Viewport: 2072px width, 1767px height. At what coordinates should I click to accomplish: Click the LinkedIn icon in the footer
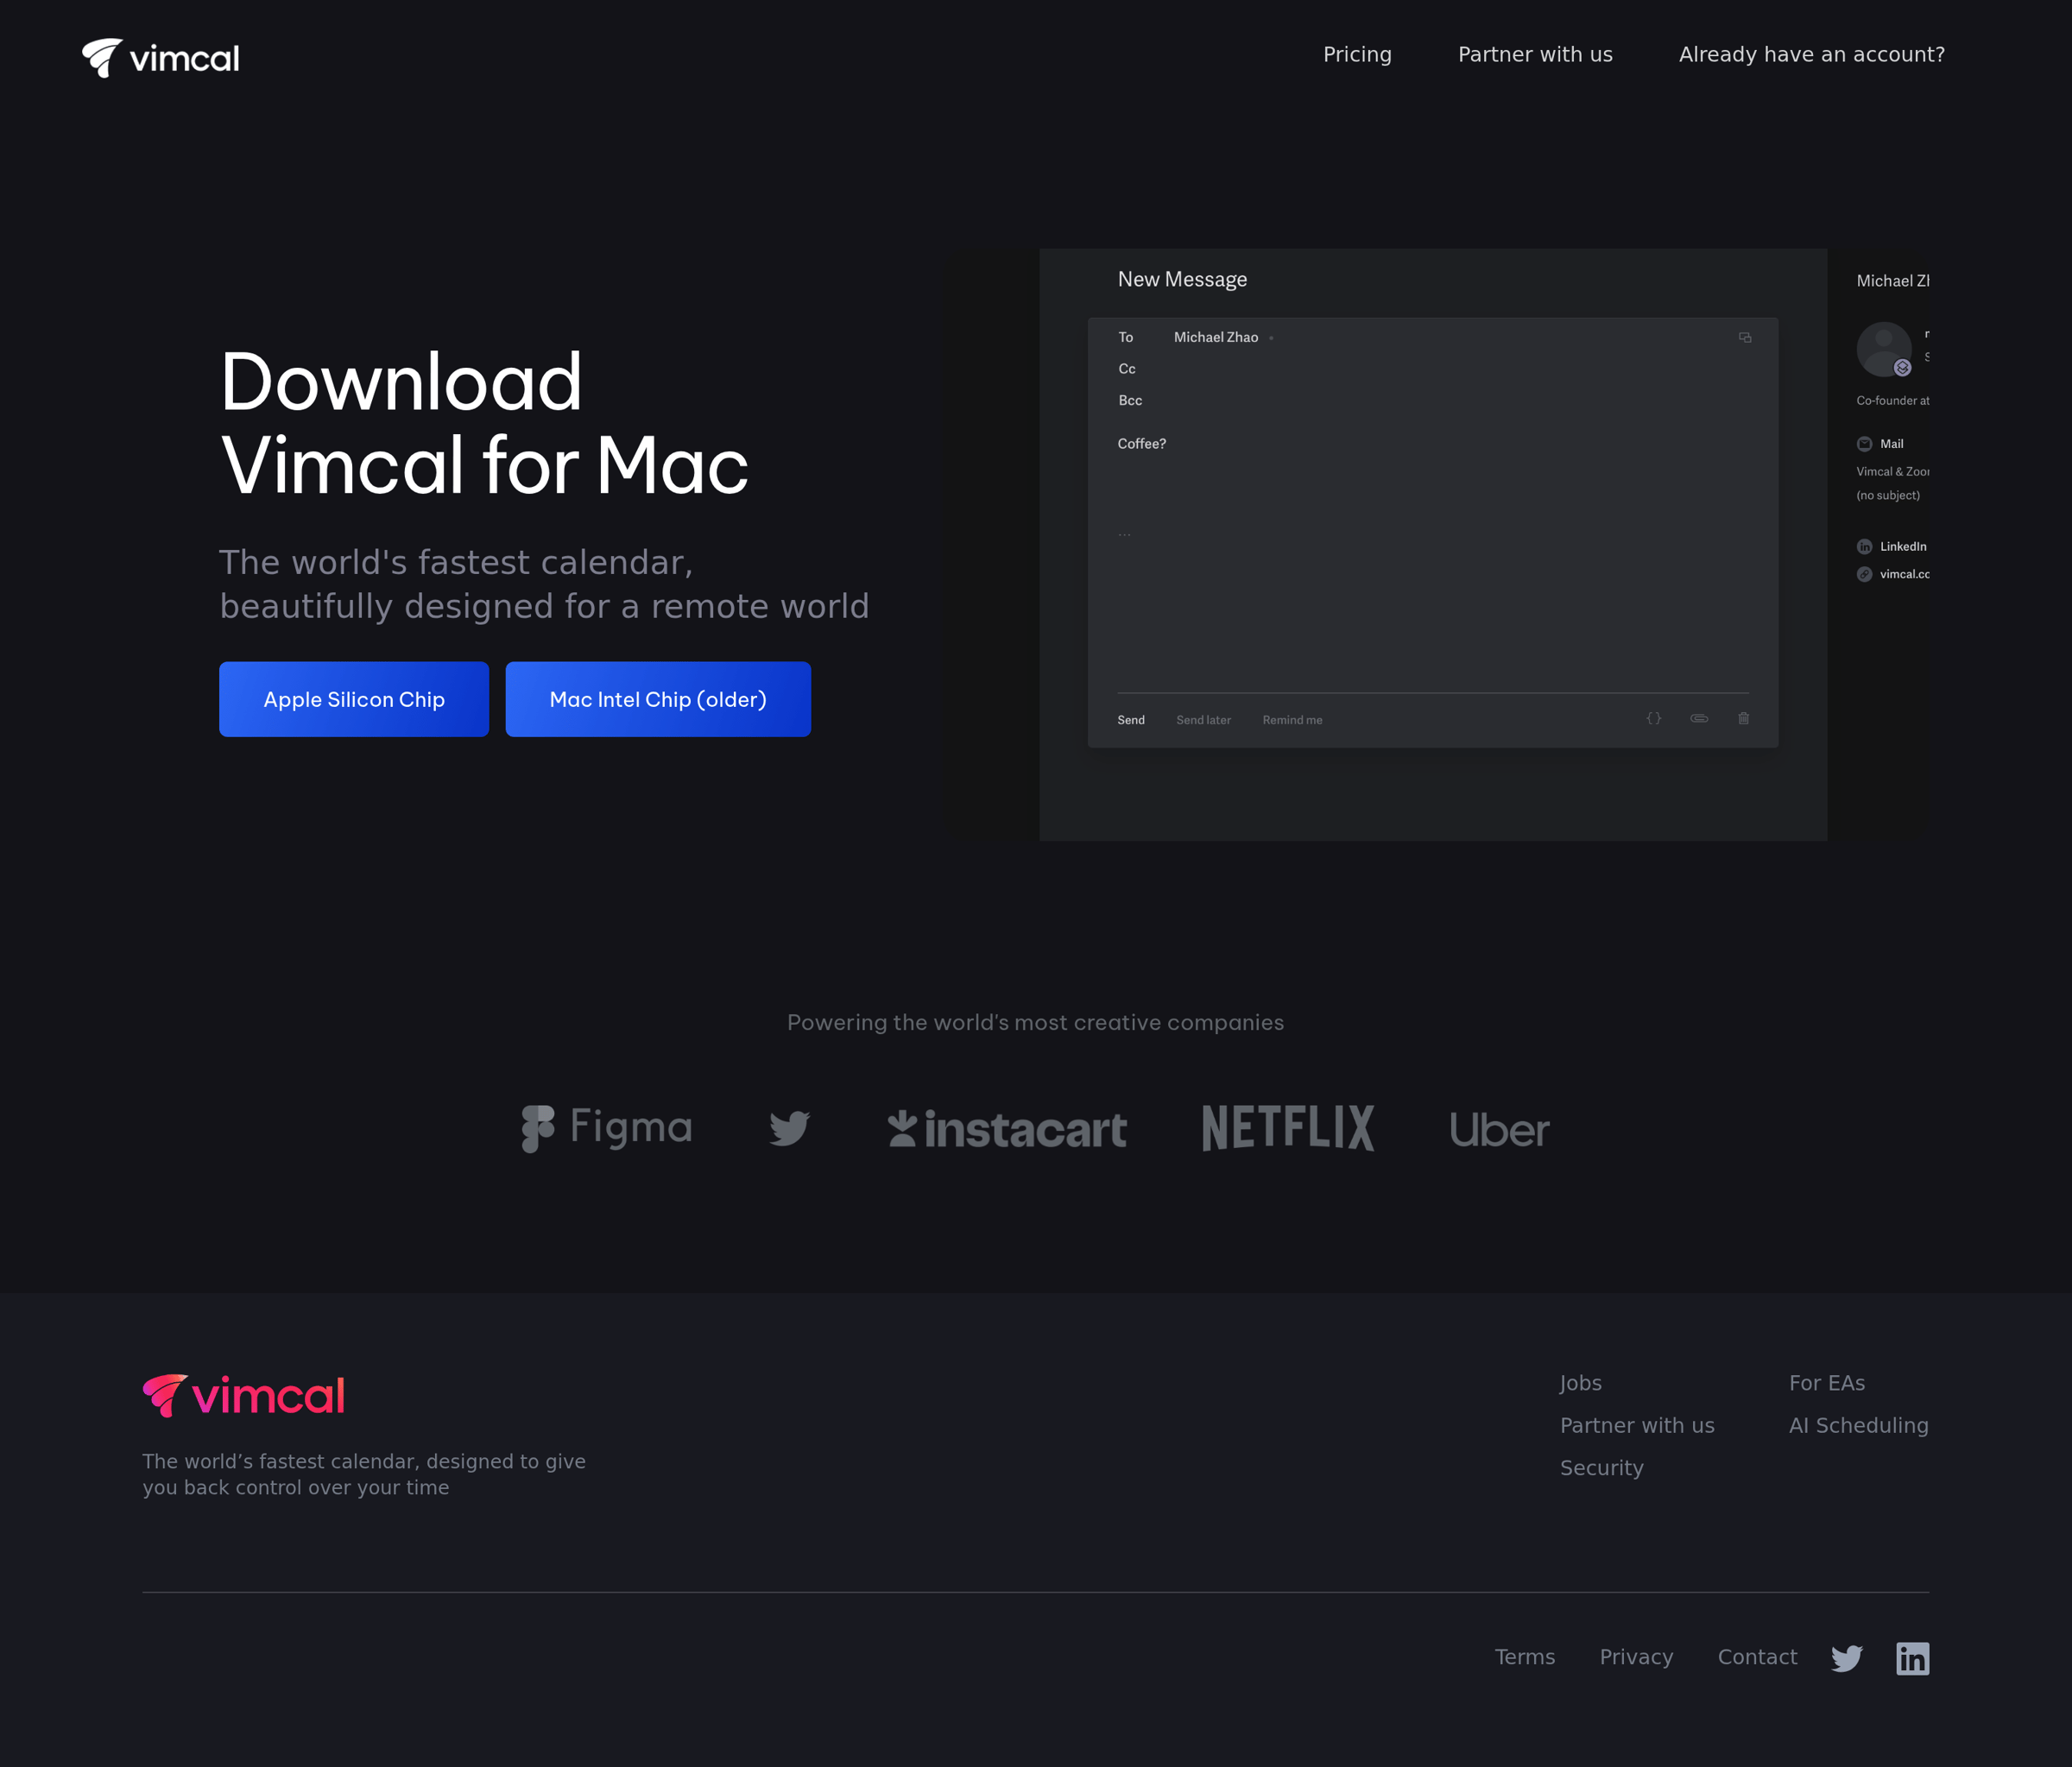1912,1658
